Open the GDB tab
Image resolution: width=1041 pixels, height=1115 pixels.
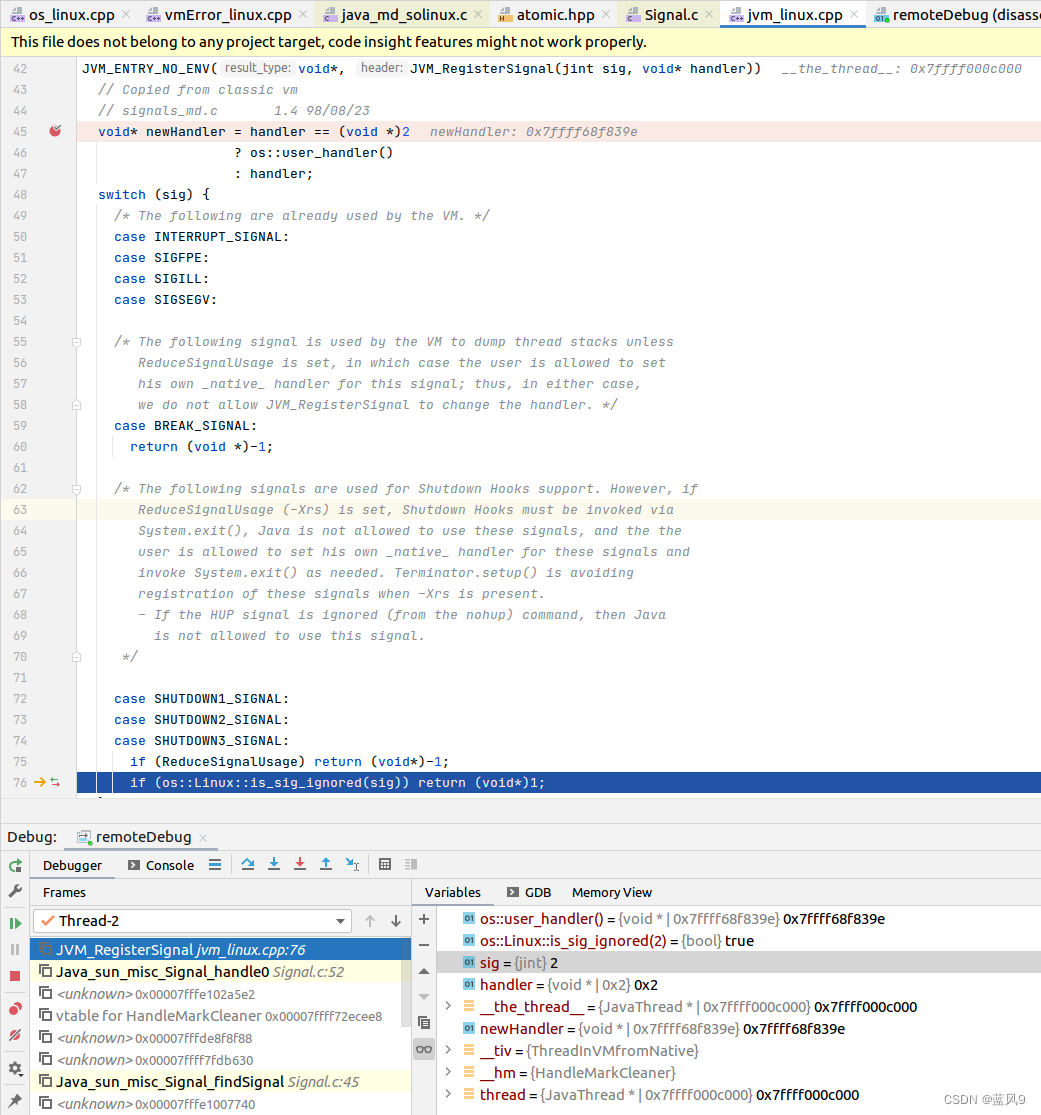[528, 892]
